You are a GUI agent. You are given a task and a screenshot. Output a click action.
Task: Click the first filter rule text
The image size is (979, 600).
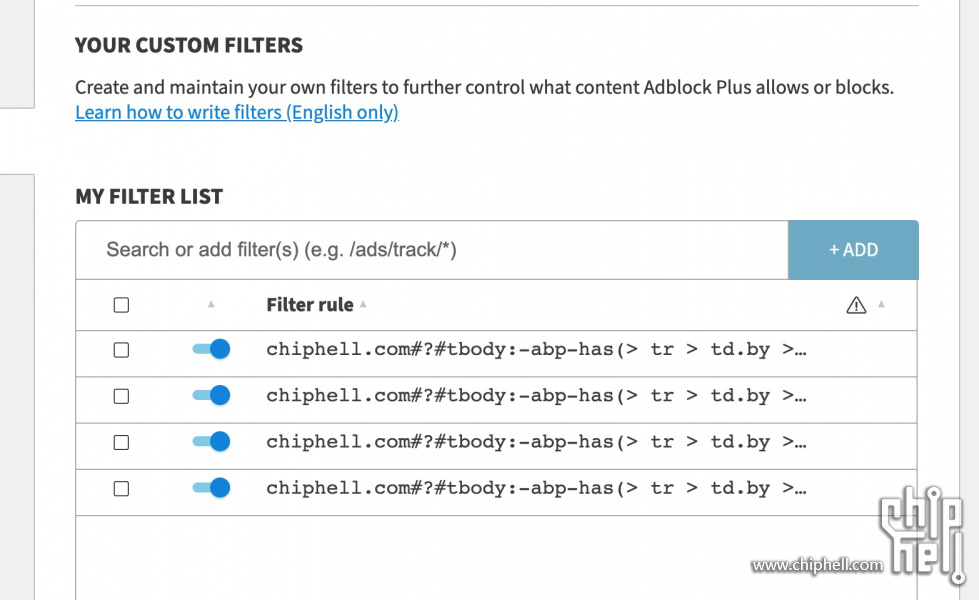pyautogui.click(x=536, y=350)
